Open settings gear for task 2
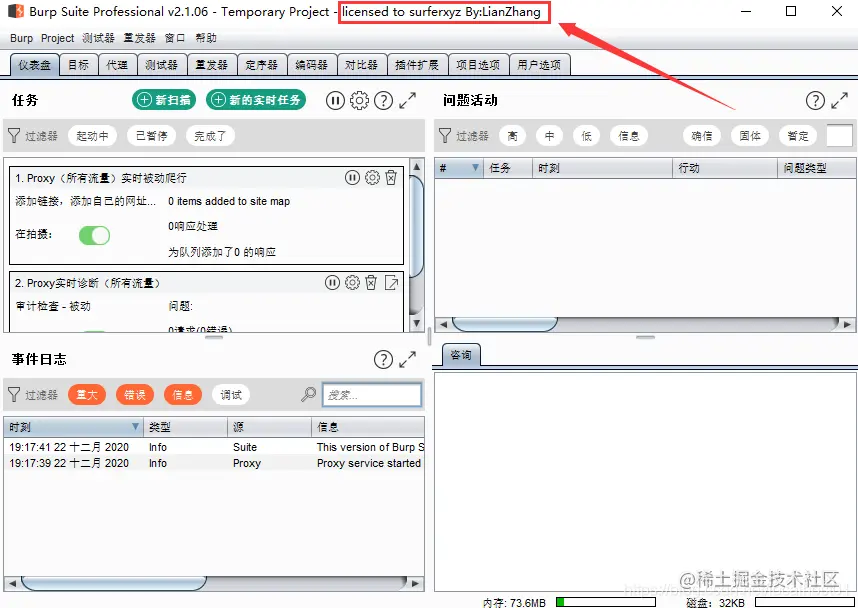Image resolution: width=858 pixels, height=608 pixels. coord(352,282)
